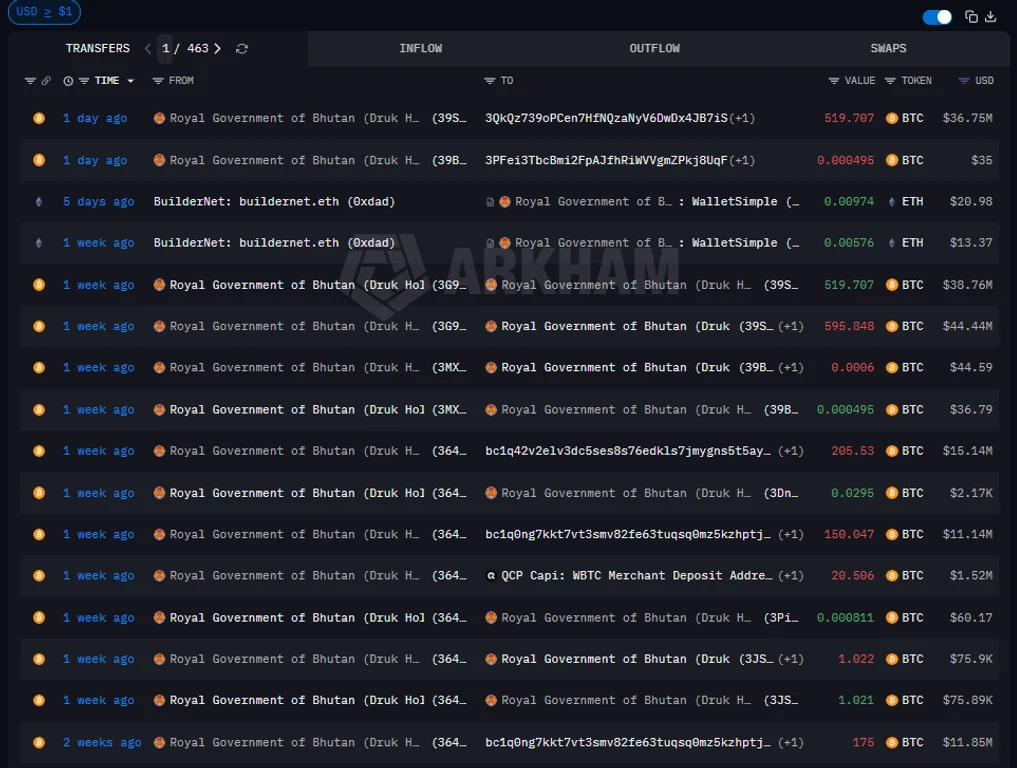Switch to the SWAPS tab
Image resolution: width=1017 pixels, height=768 pixels.
pyautogui.click(x=888, y=48)
